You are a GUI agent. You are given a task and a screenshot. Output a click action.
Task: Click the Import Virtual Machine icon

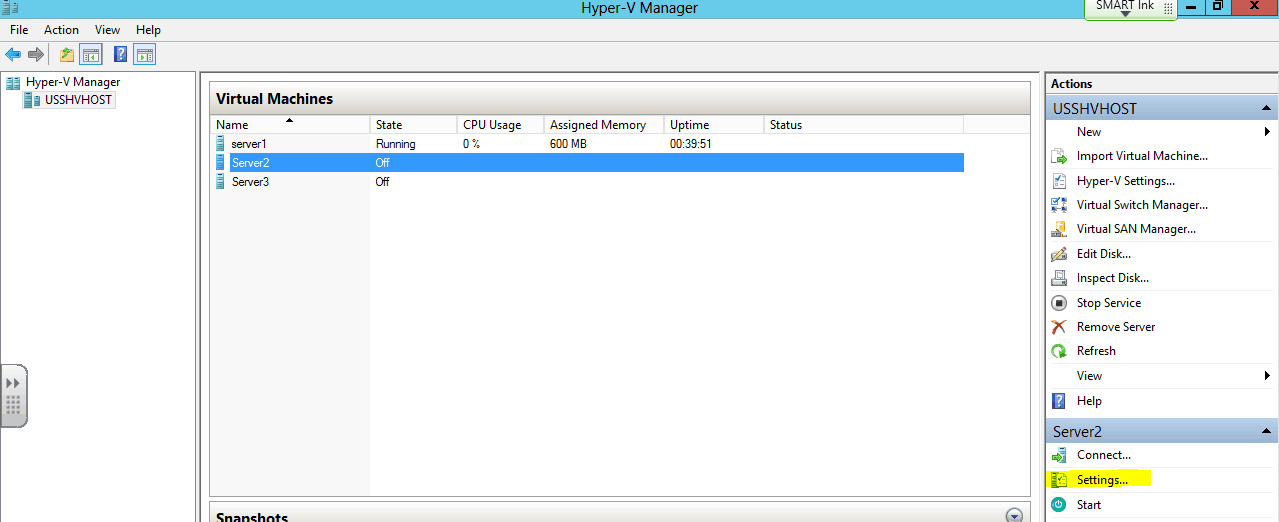coord(1059,157)
